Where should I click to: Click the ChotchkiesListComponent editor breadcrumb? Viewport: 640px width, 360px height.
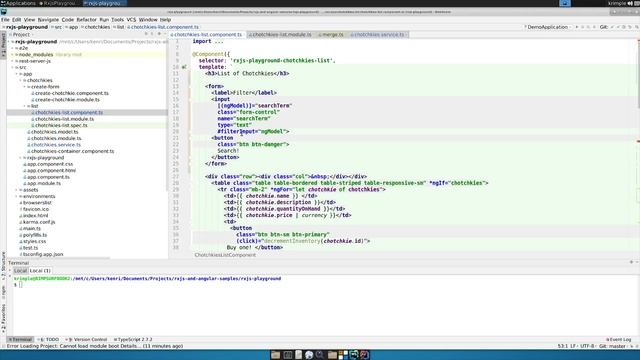225,255
